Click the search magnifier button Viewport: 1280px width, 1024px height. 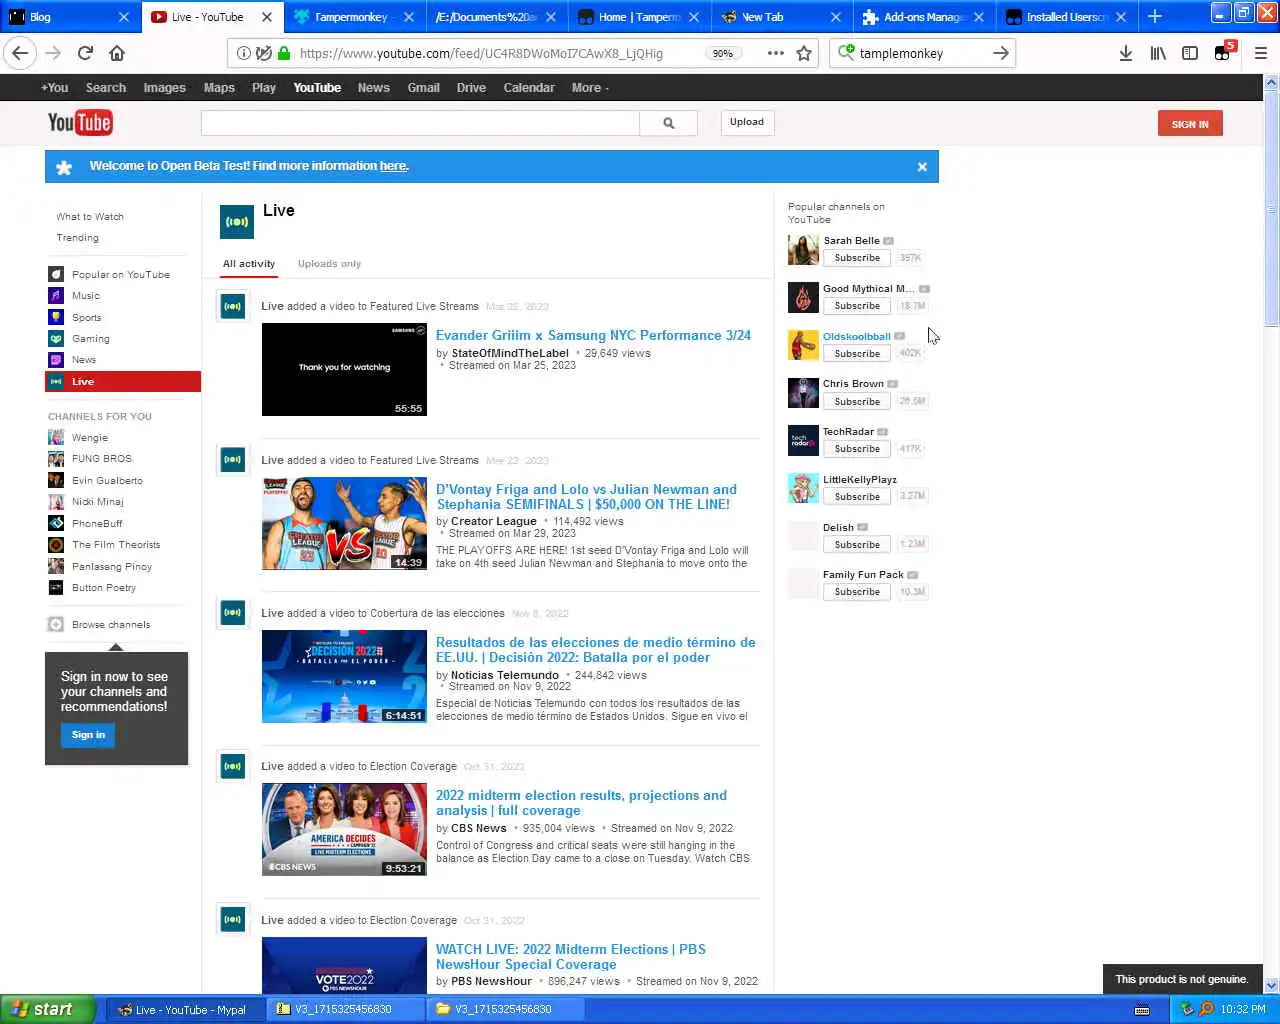(x=668, y=123)
